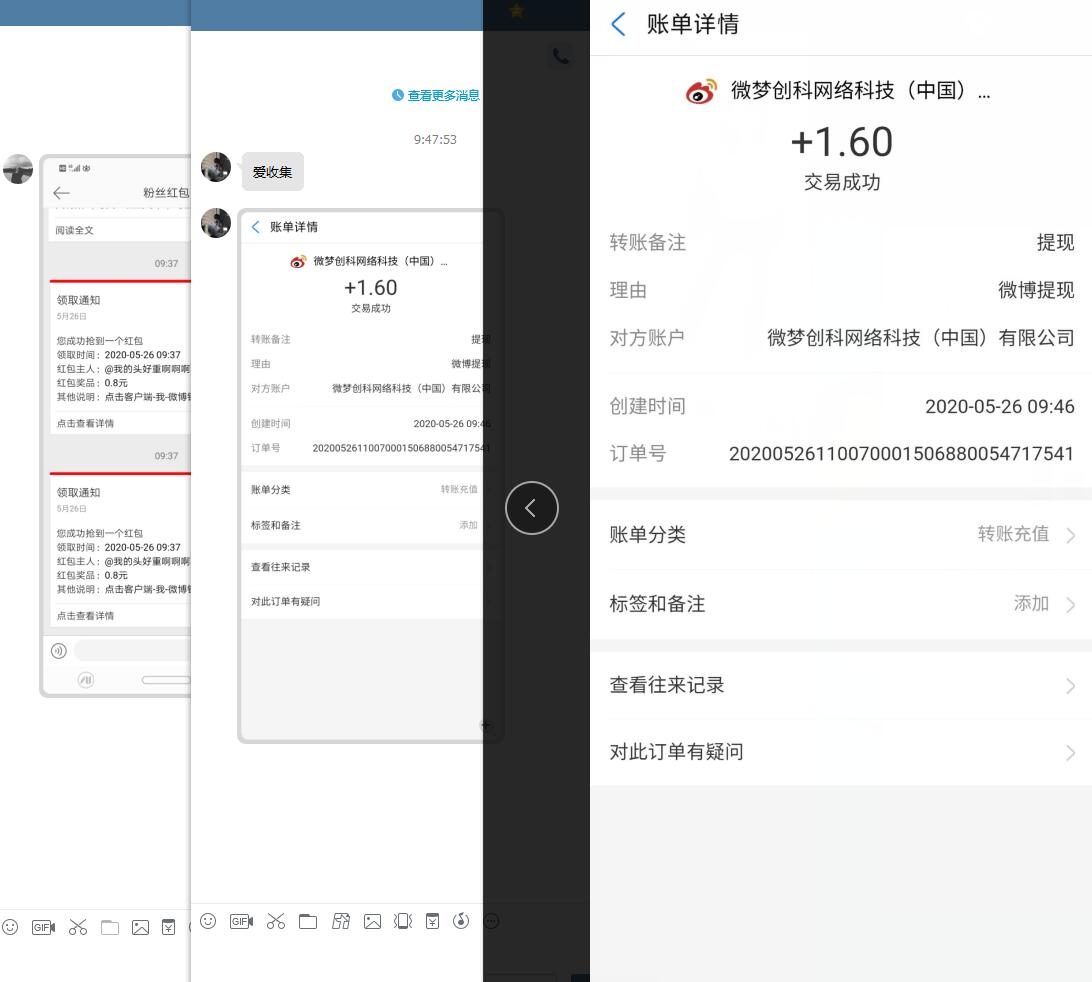Screen dimensions: 1092x982
Task: Click 微梦创科网络科技（中国）有限公司 account name
Action: click(x=921, y=338)
